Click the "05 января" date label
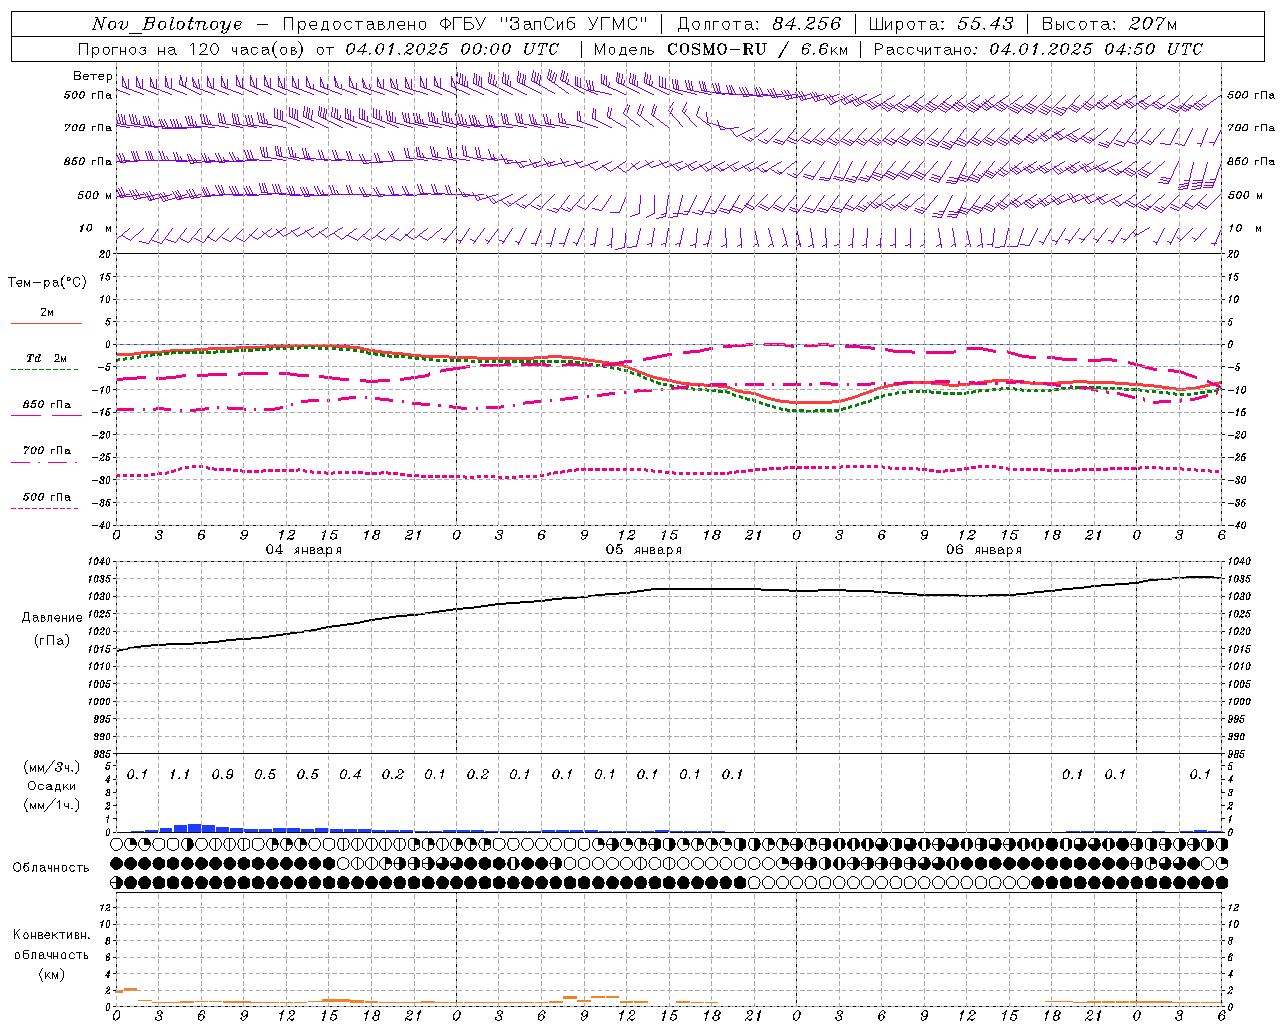The height and width of the screenshot is (1024, 1280). tap(644, 550)
